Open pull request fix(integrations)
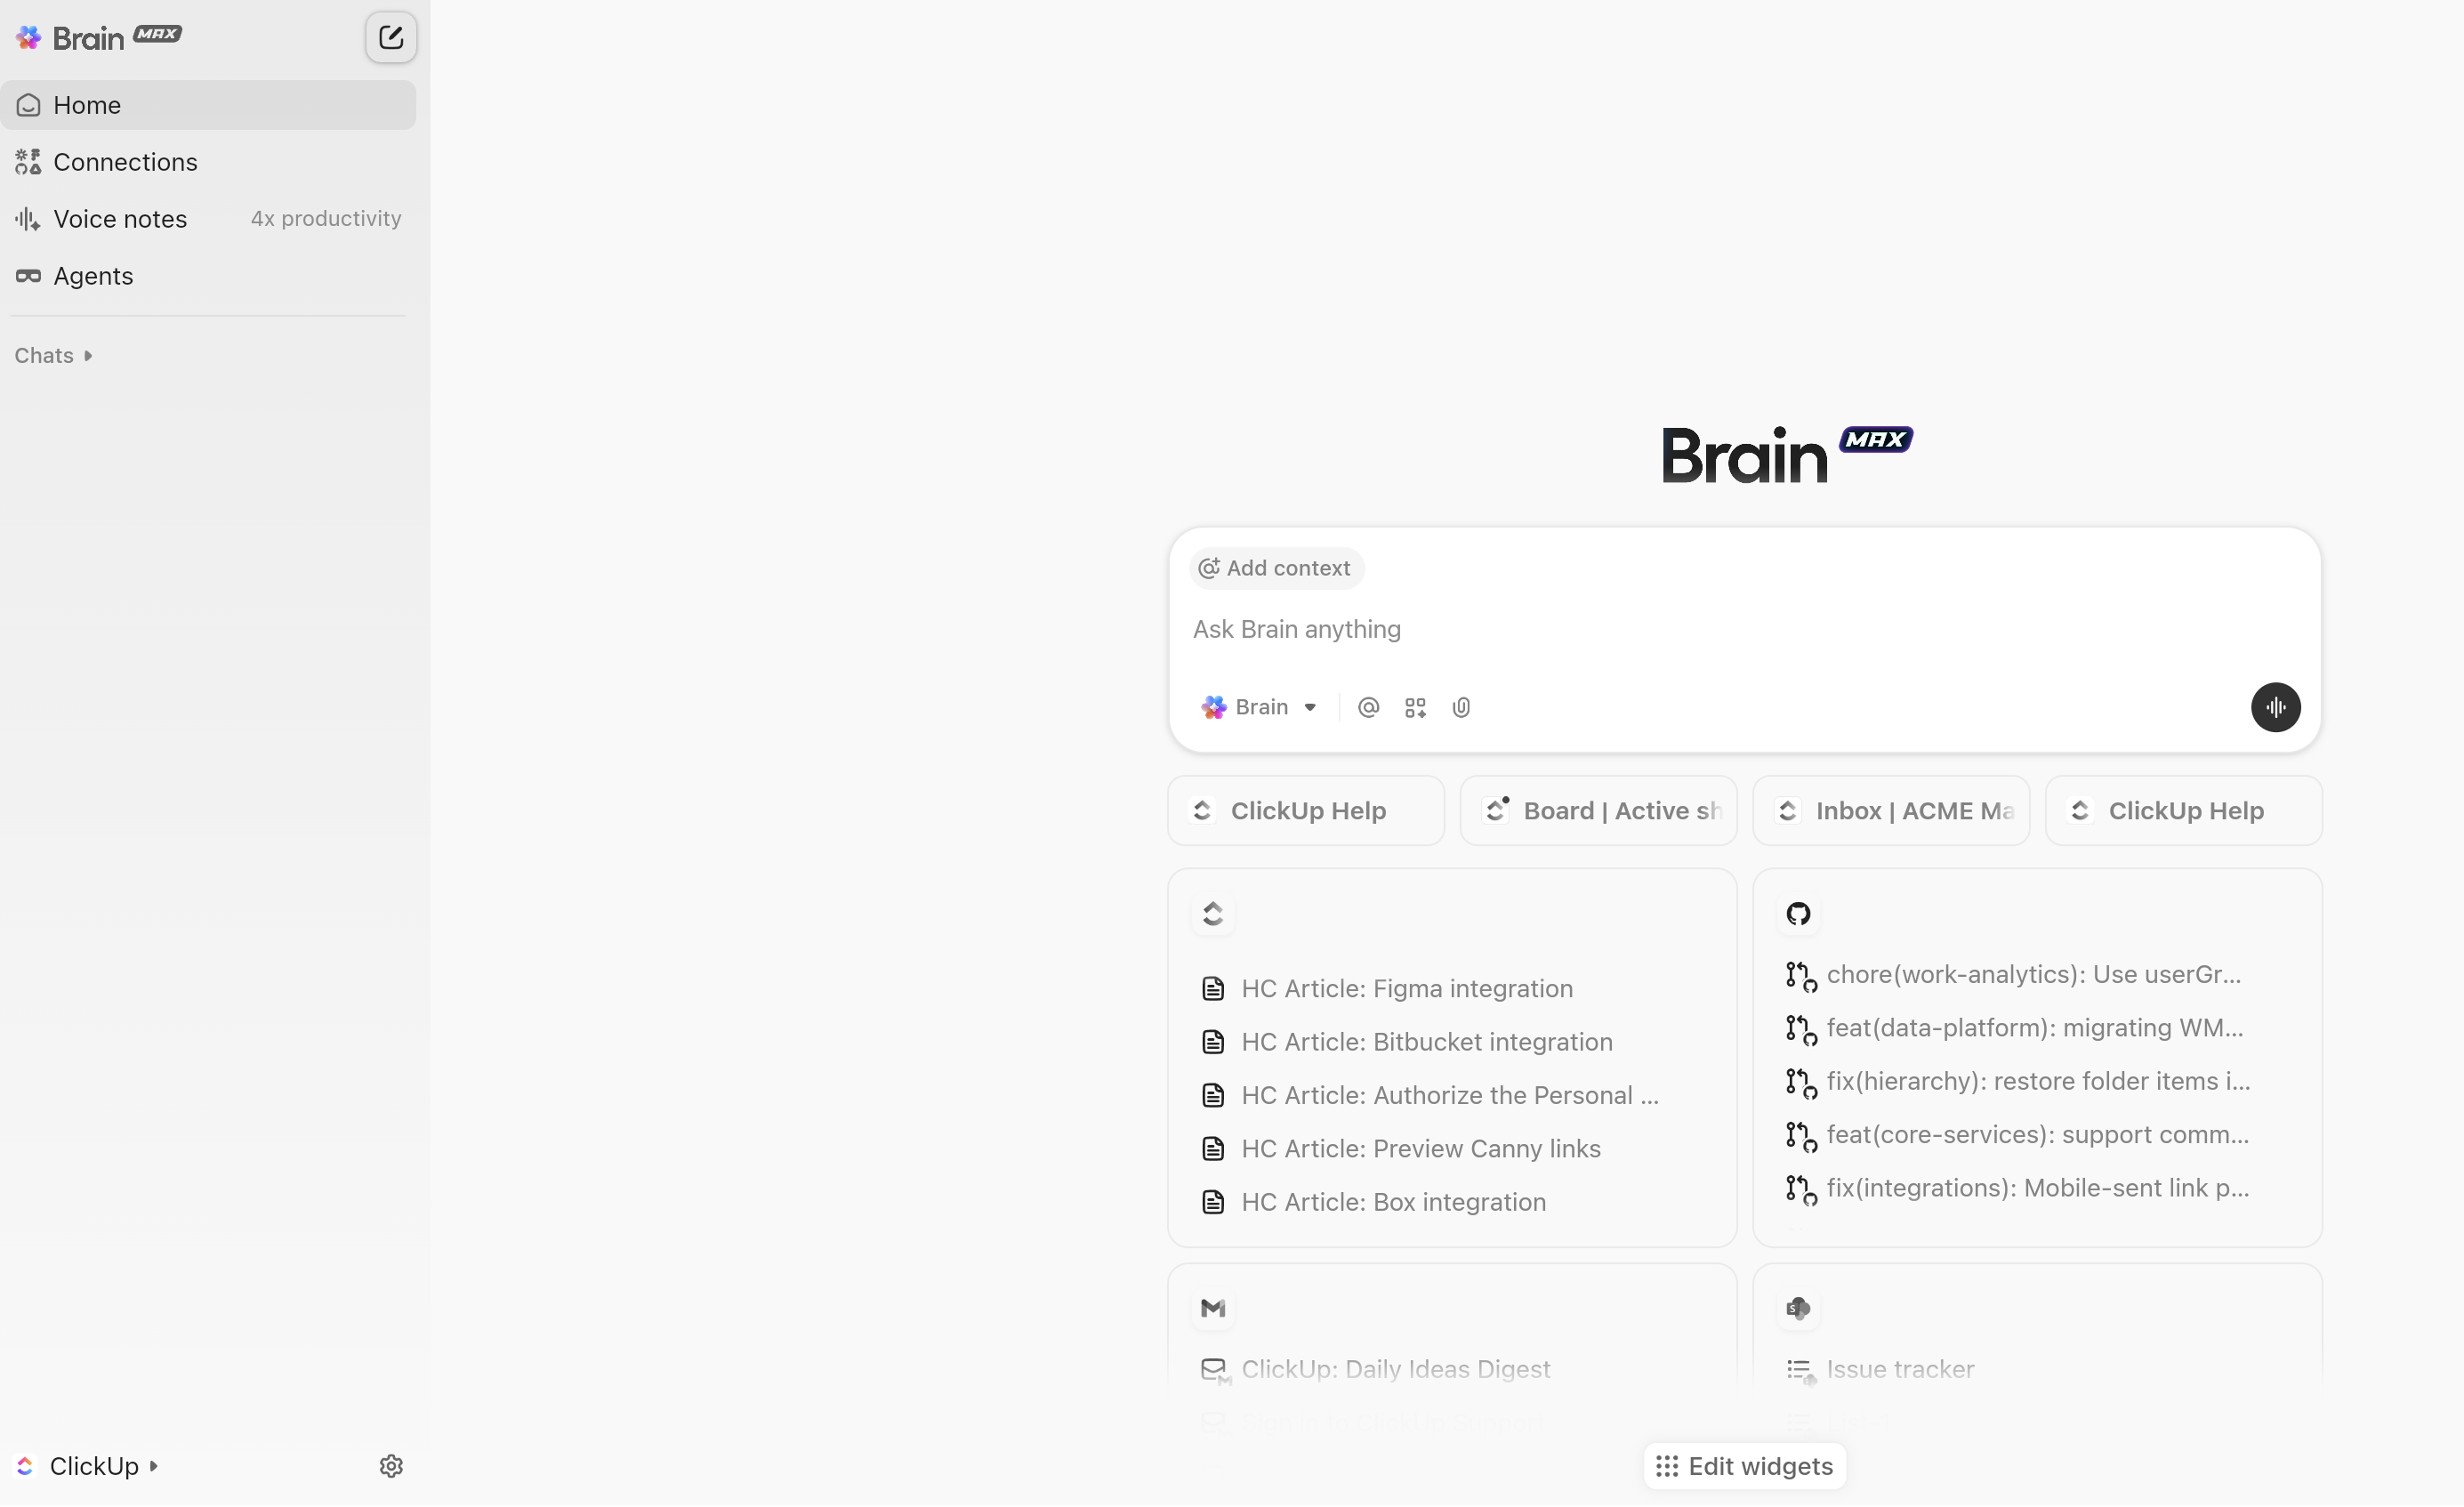 (x=2038, y=1189)
